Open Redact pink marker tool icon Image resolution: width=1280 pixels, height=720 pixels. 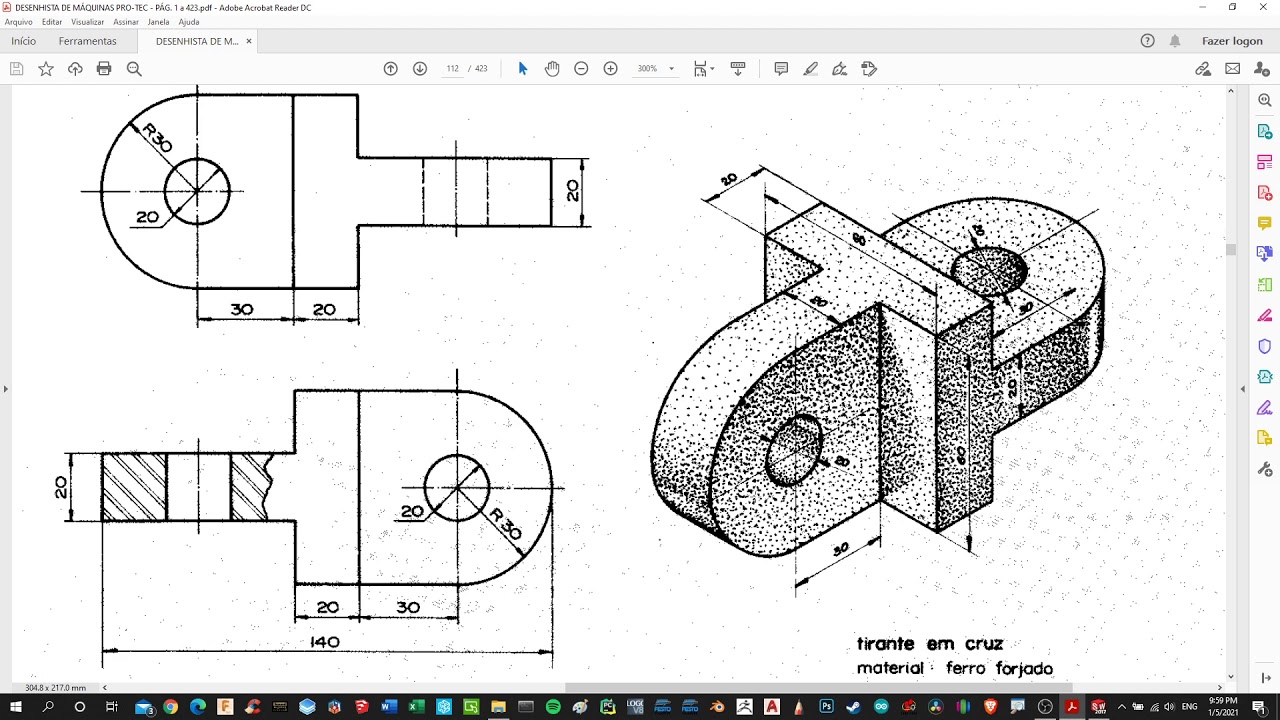pos(1265,315)
